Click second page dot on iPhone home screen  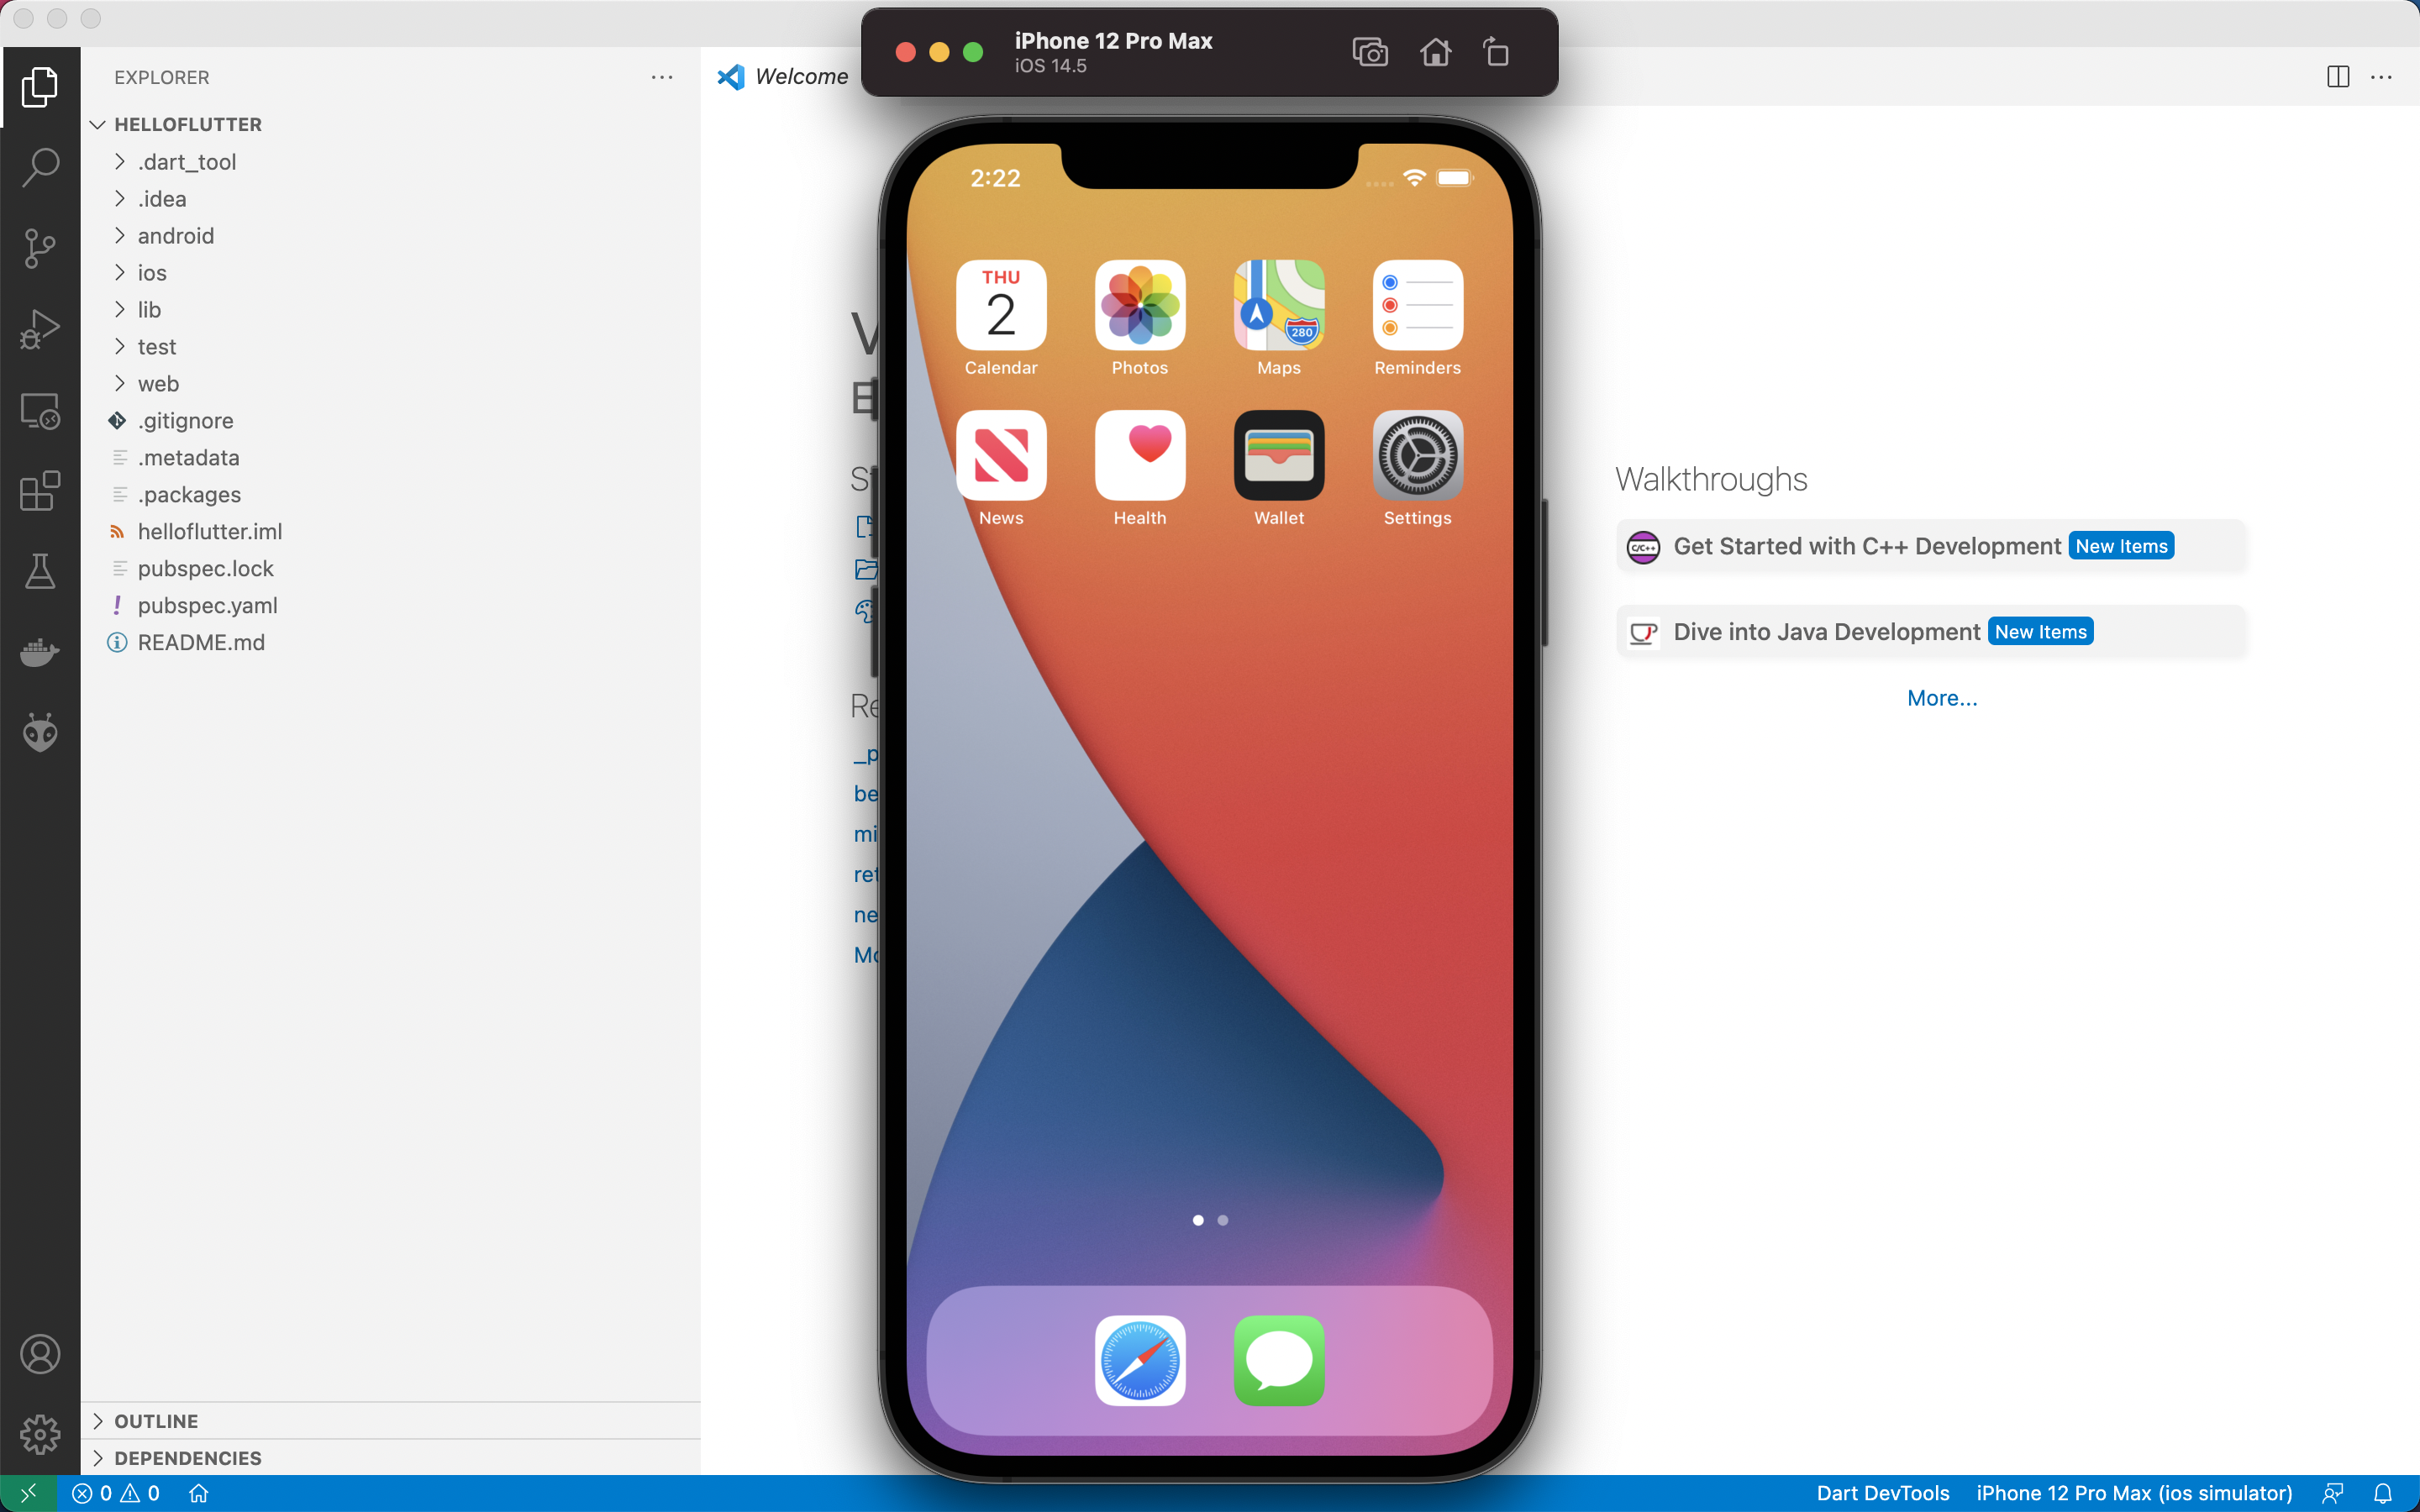coord(1223,1220)
